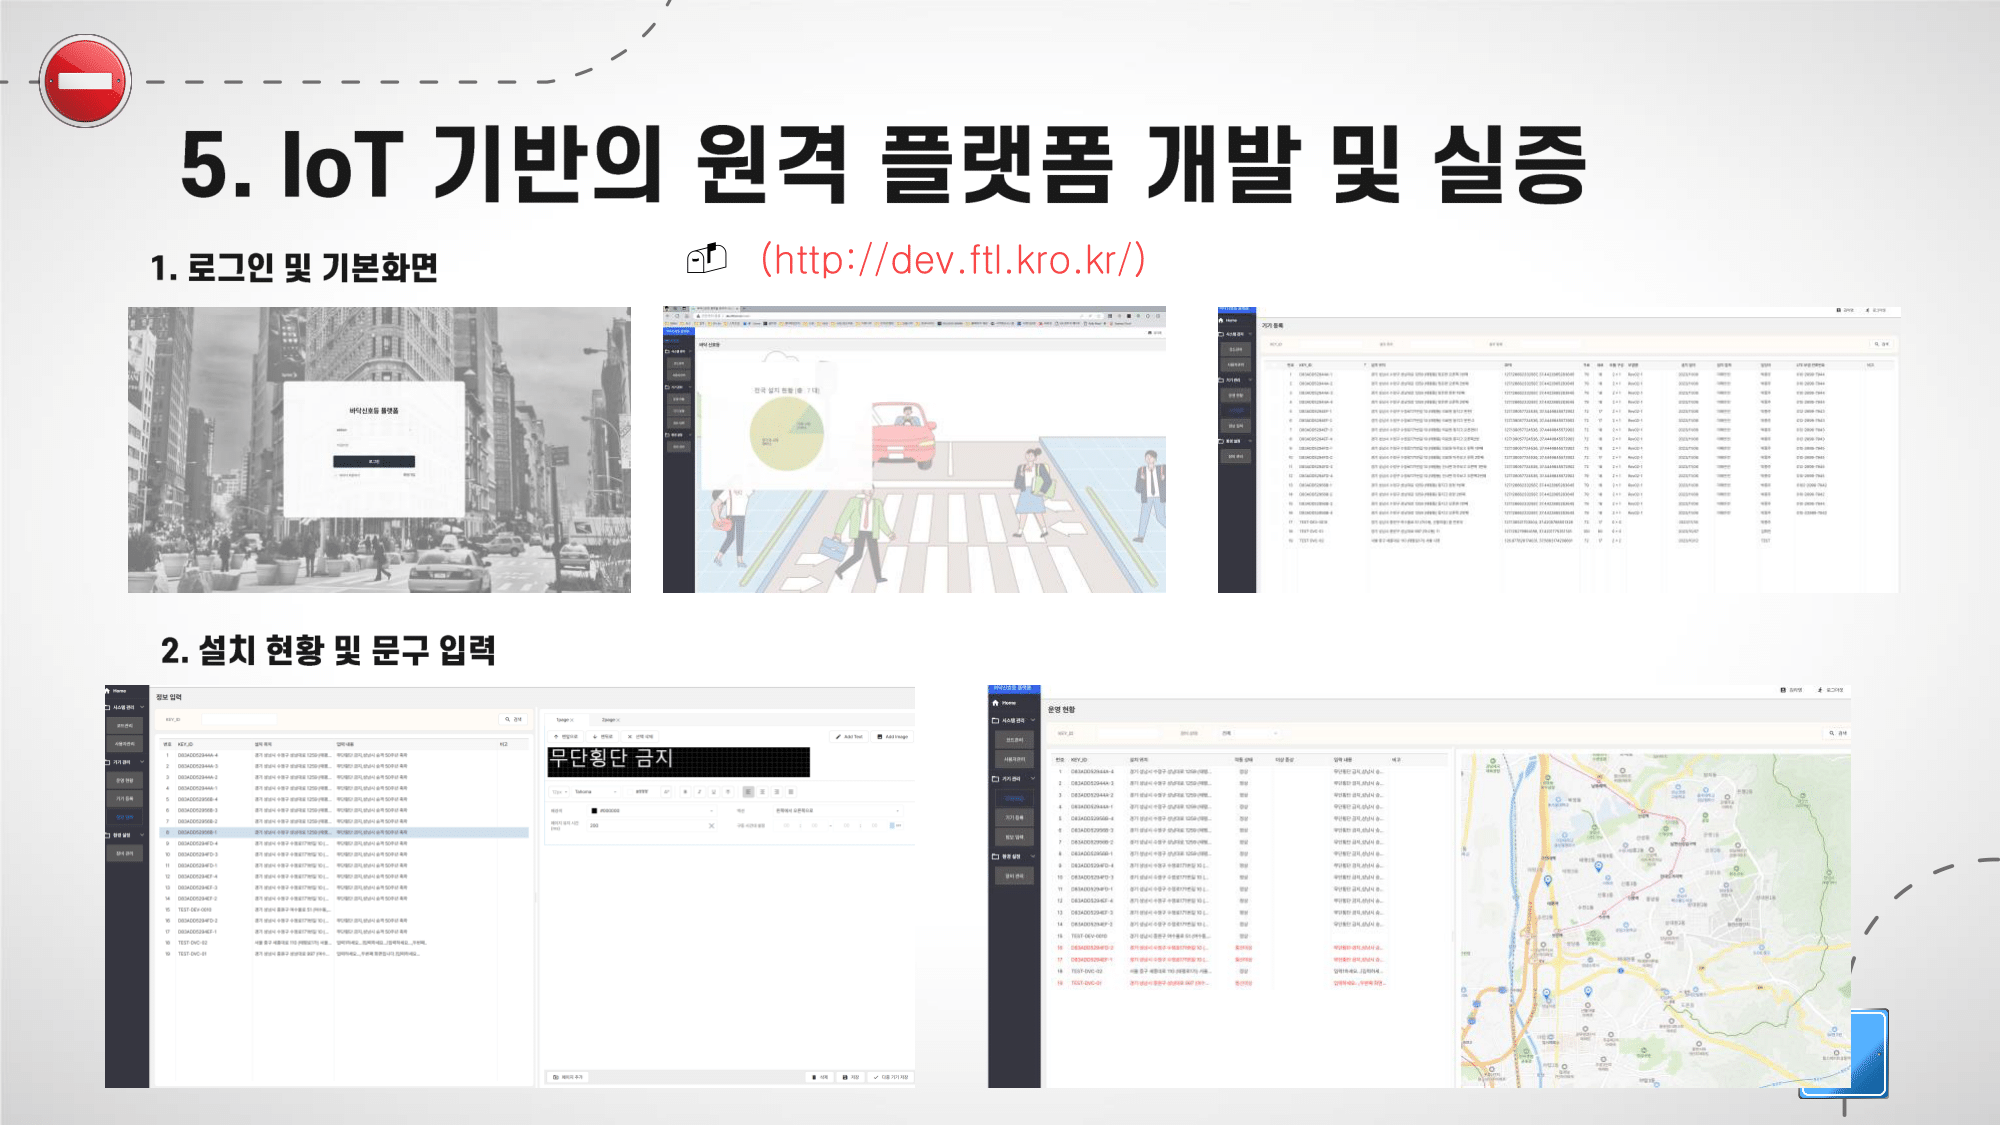Click search icon button on 정보 입력 screen

click(514, 719)
